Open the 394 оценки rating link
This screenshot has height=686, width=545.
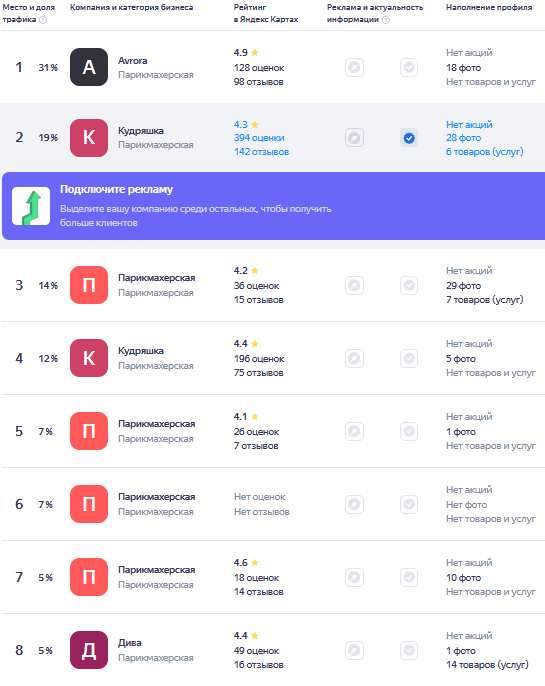(x=259, y=138)
